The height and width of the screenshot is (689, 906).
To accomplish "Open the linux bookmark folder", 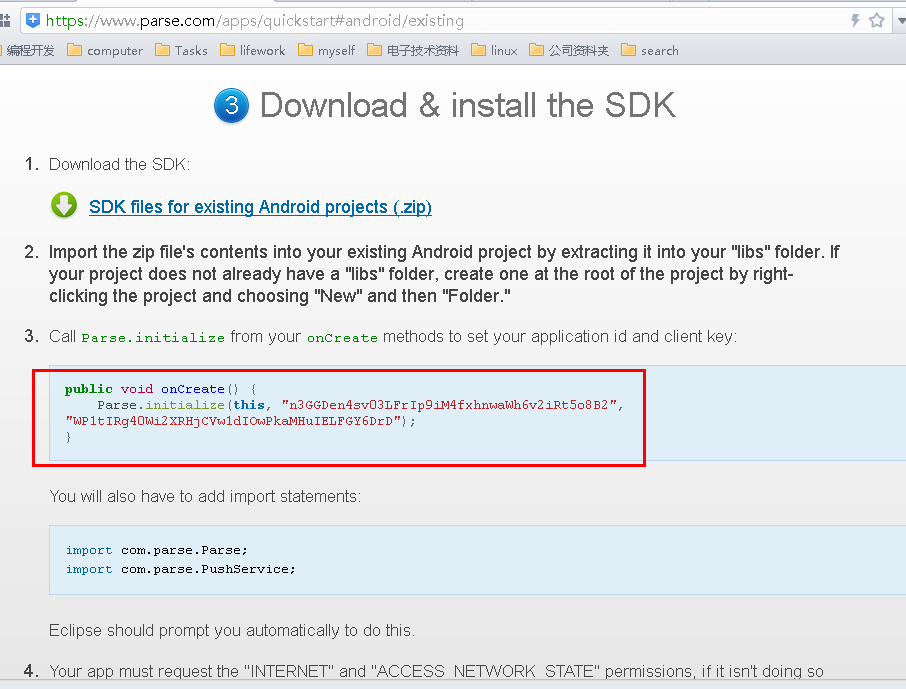I will click(x=494, y=51).
